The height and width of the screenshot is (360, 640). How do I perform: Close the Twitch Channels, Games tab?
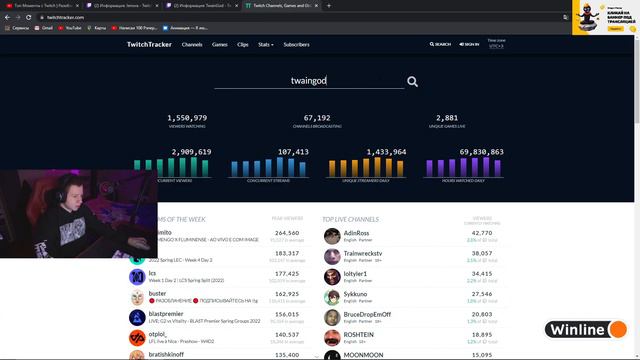(x=316, y=6)
